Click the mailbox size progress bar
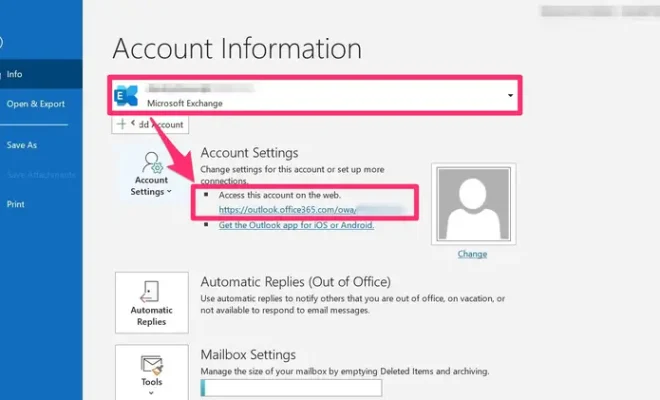 point(291,388)
